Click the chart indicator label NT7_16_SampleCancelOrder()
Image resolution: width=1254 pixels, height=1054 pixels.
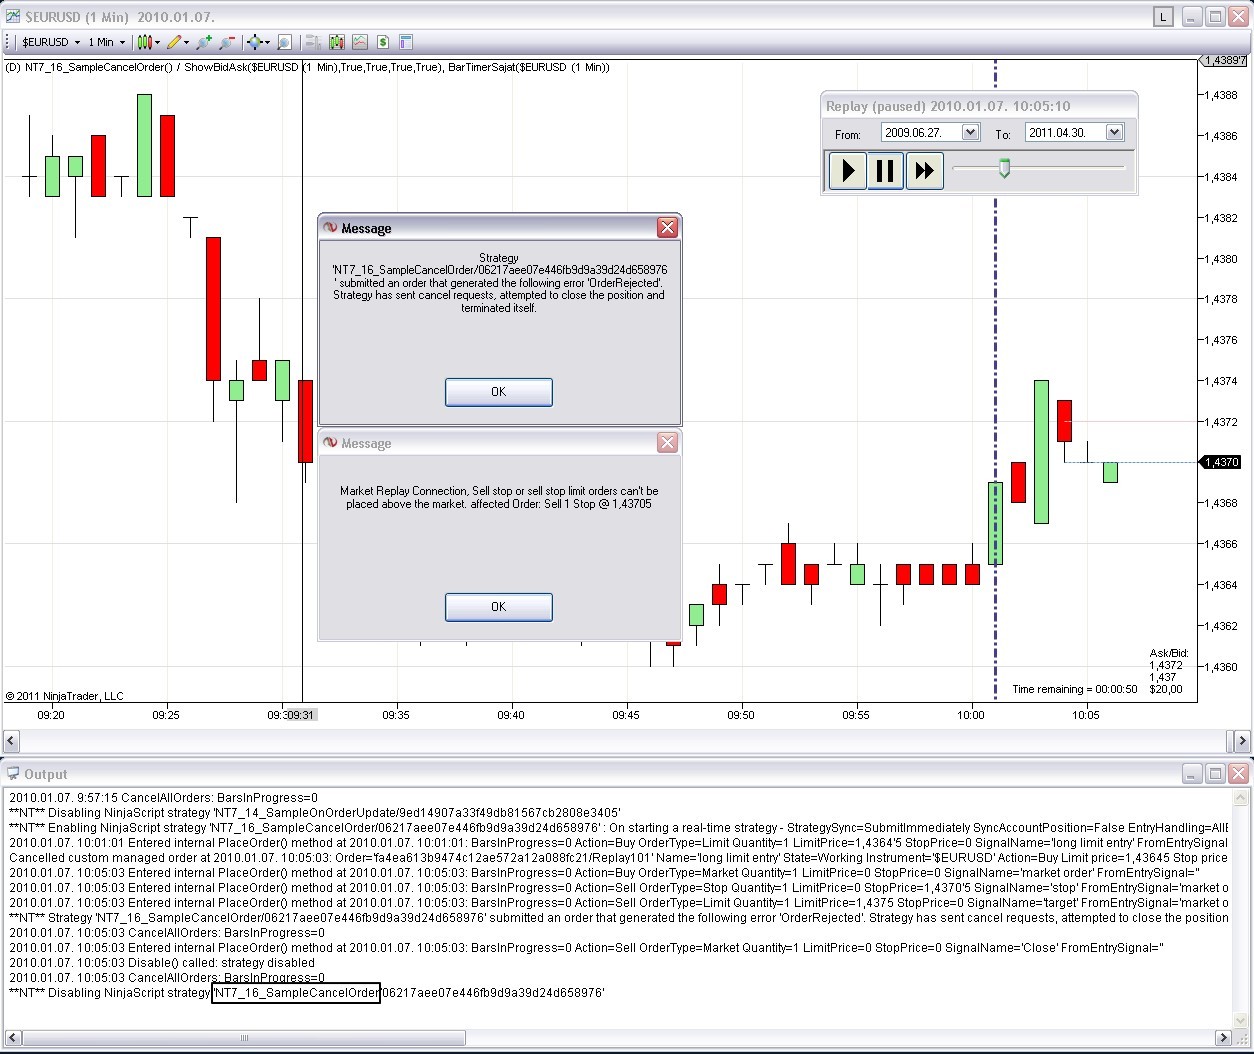[x=98, y=67]
